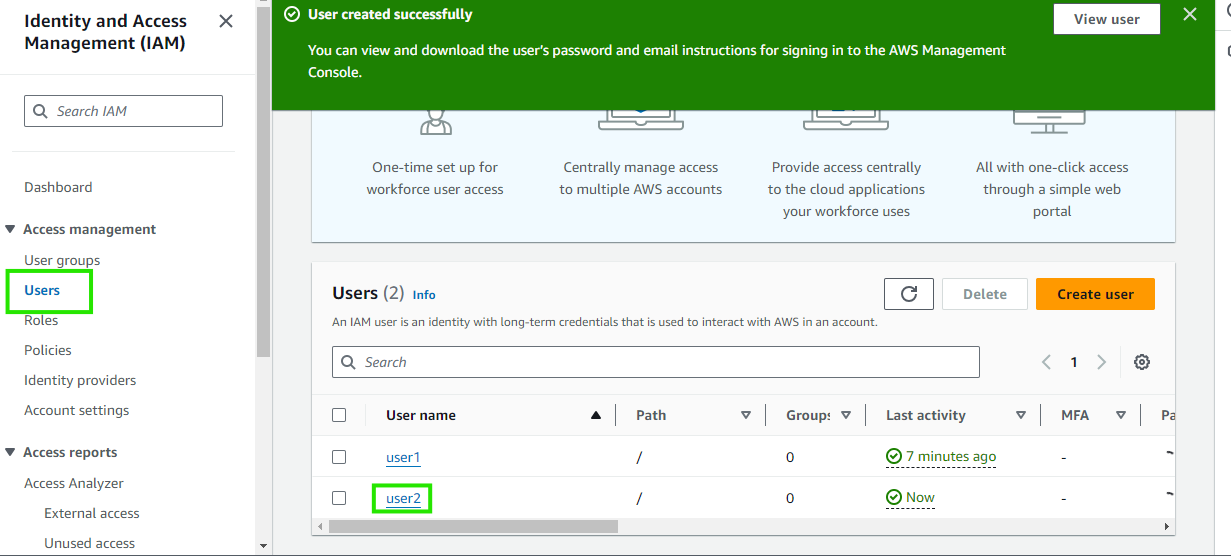Click the 7 minutes ago activity link
This screenshot has width=1231, height=556.
pyautogui.click(x=951, y=456)
